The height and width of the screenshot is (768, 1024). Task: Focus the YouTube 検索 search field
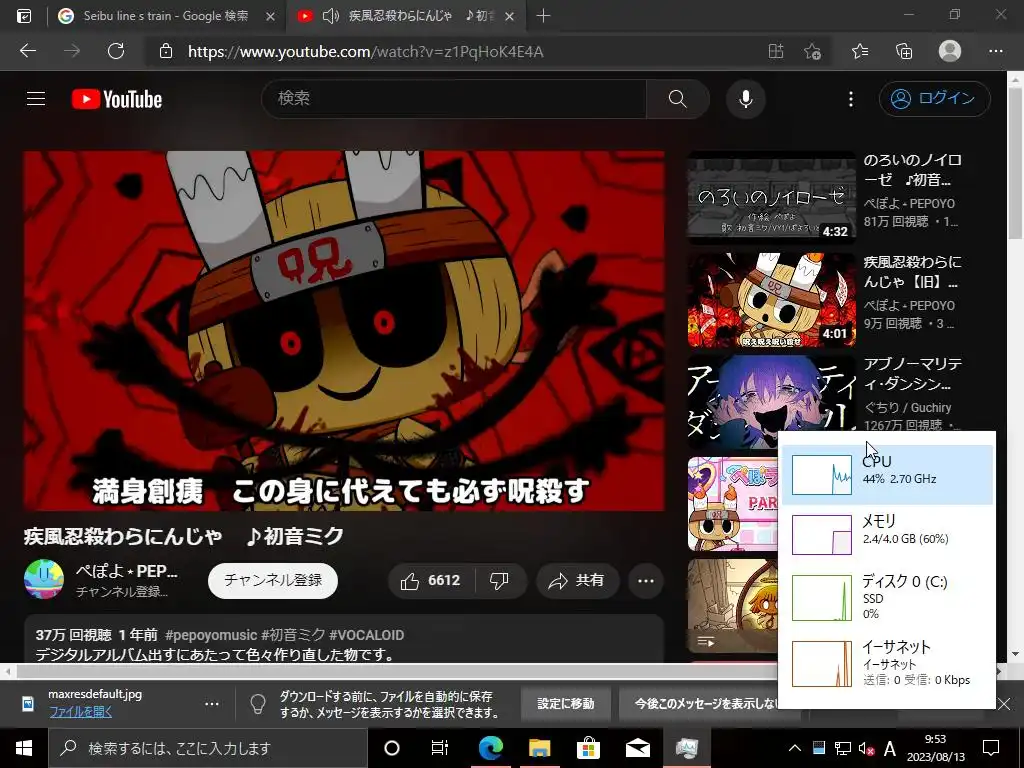point(455,99)
